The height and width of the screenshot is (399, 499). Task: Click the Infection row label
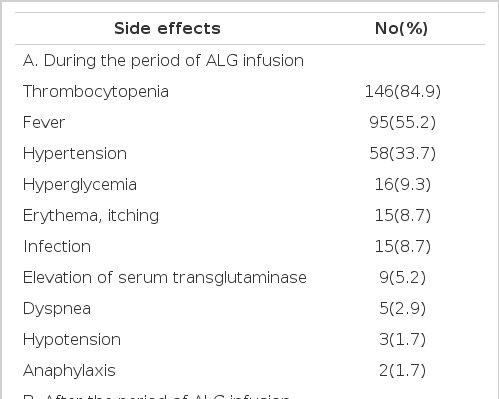point(57,247)
